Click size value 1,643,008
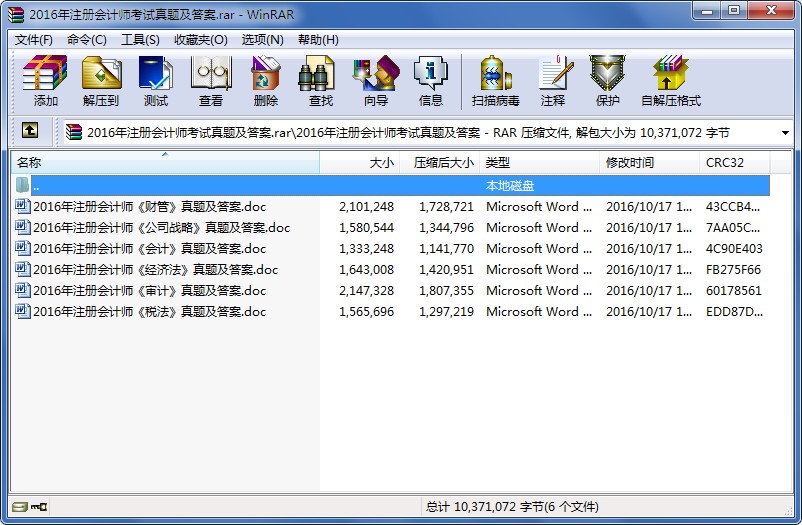This screenshot has height=525, width=802. (x=366, y=269)
